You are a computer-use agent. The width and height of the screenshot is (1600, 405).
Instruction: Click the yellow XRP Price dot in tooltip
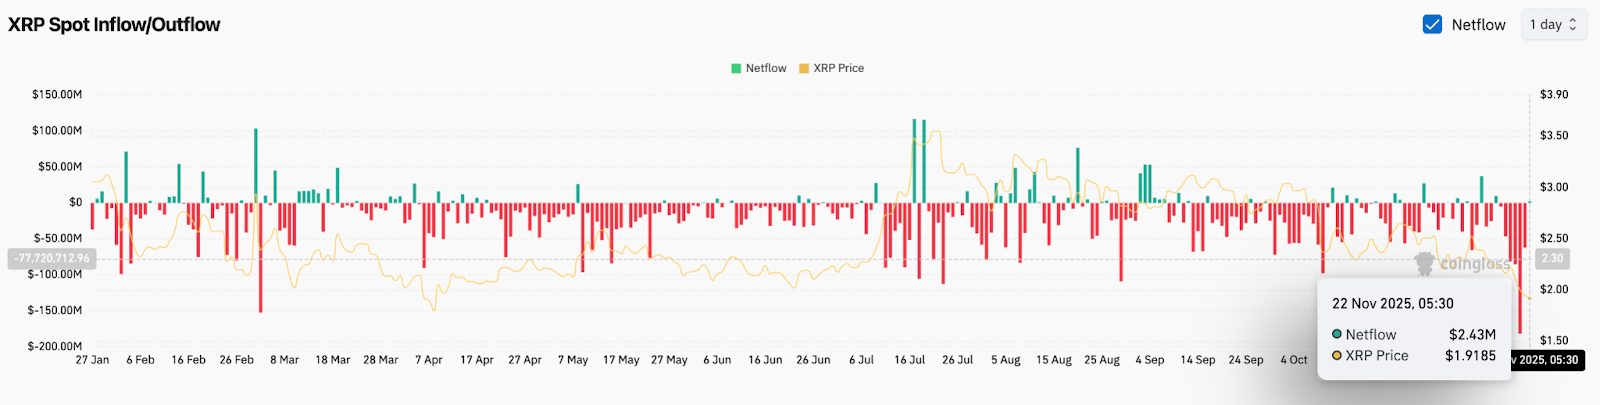[1337, 355]
